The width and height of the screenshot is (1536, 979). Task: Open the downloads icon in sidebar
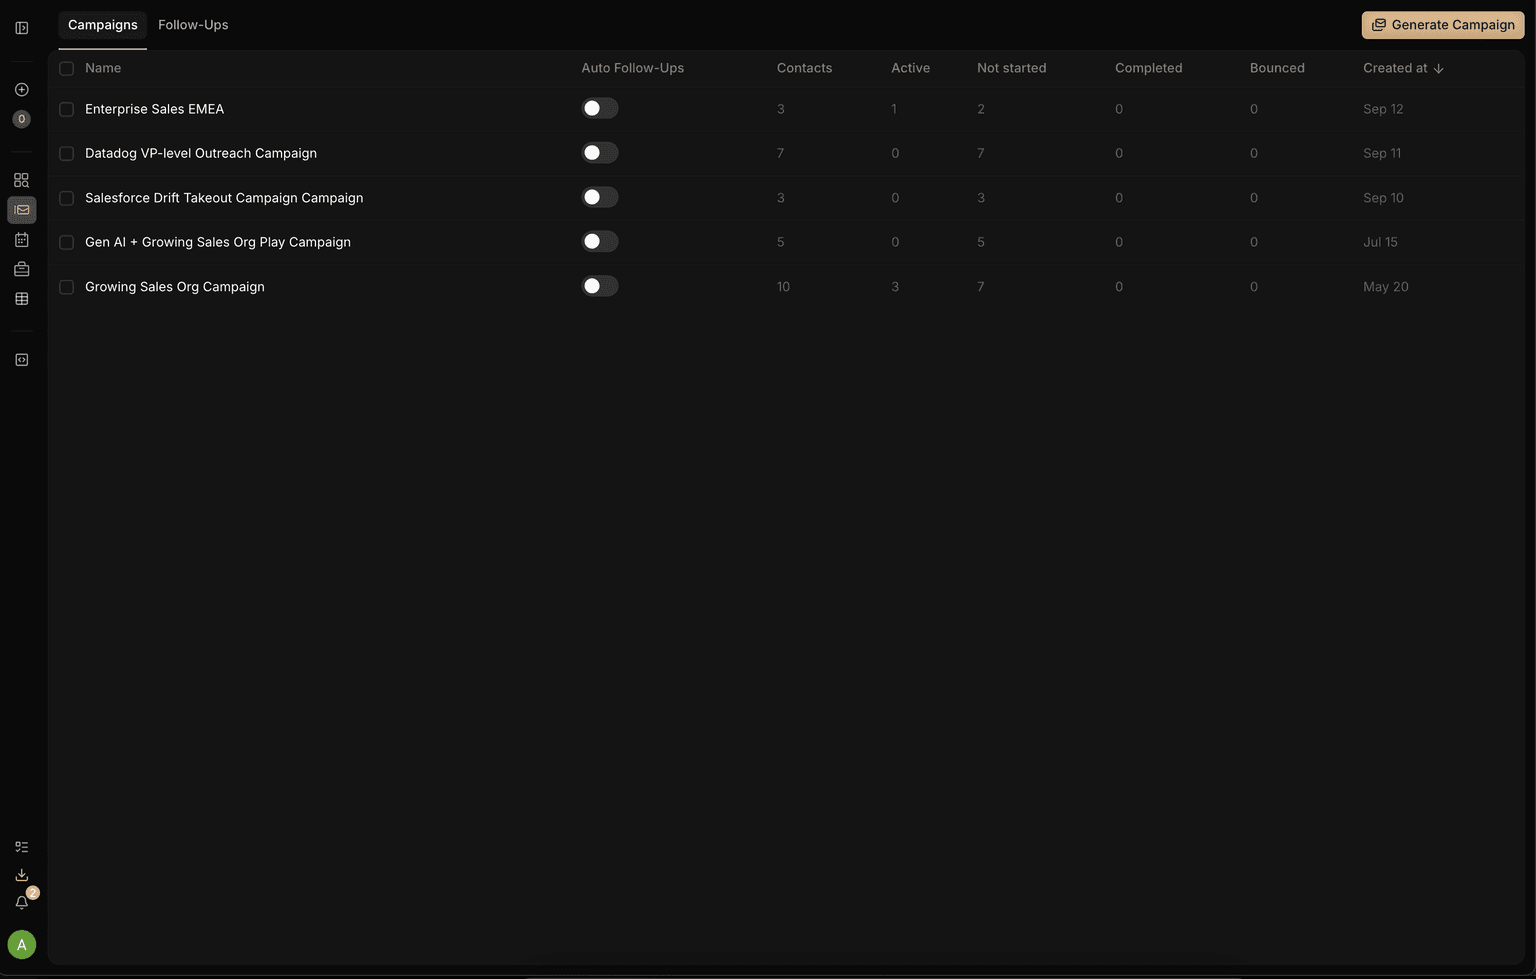tap(21, 875)
